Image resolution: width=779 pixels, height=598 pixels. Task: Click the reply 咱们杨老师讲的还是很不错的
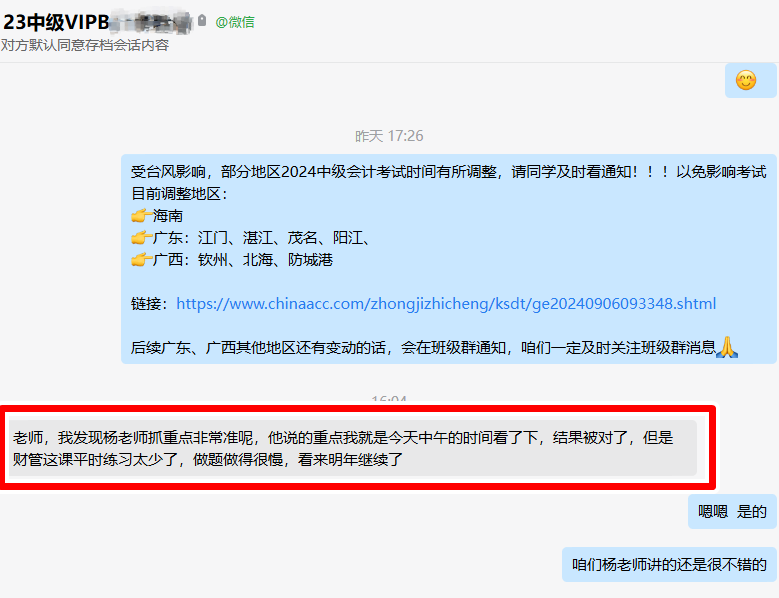[669, 564]
